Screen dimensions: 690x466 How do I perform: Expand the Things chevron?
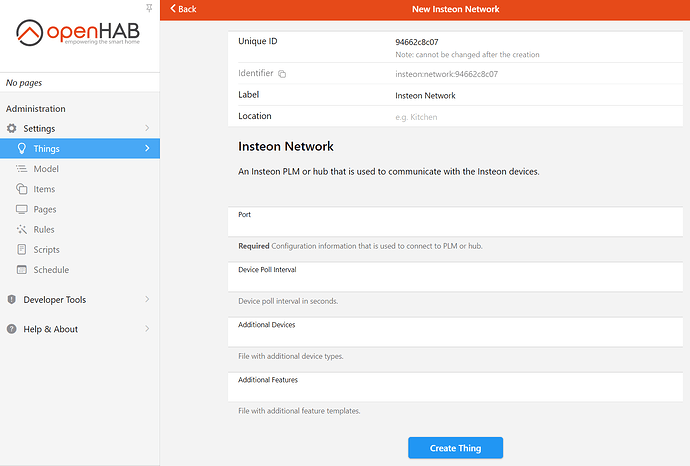pos(147,148)
